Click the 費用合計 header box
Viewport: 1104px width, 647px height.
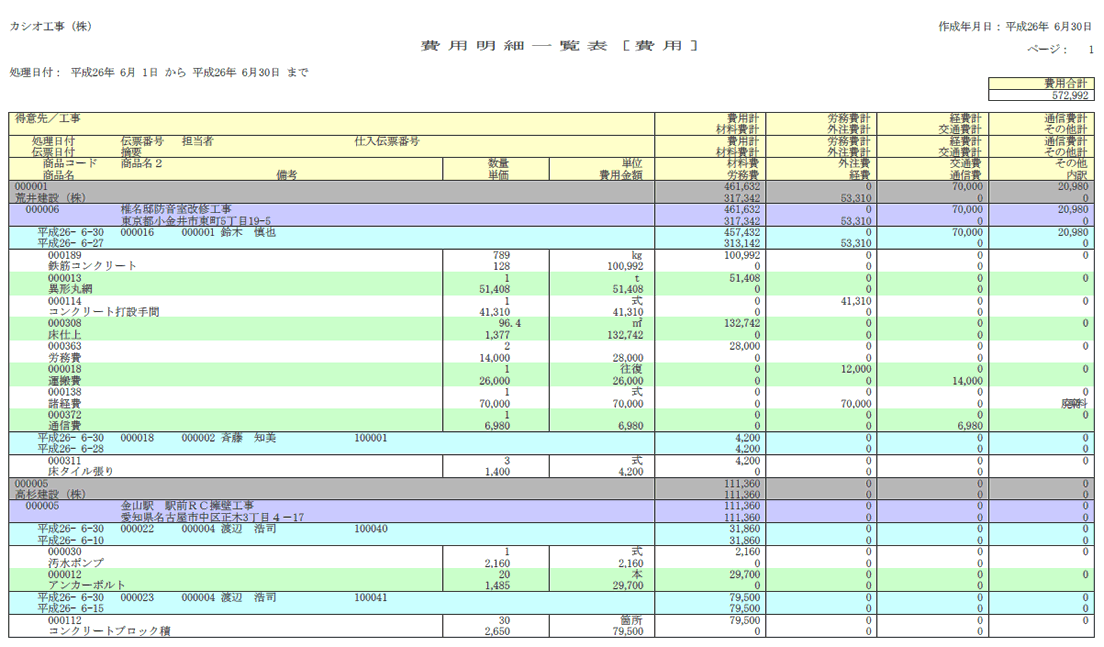[x=1041, y=83]
